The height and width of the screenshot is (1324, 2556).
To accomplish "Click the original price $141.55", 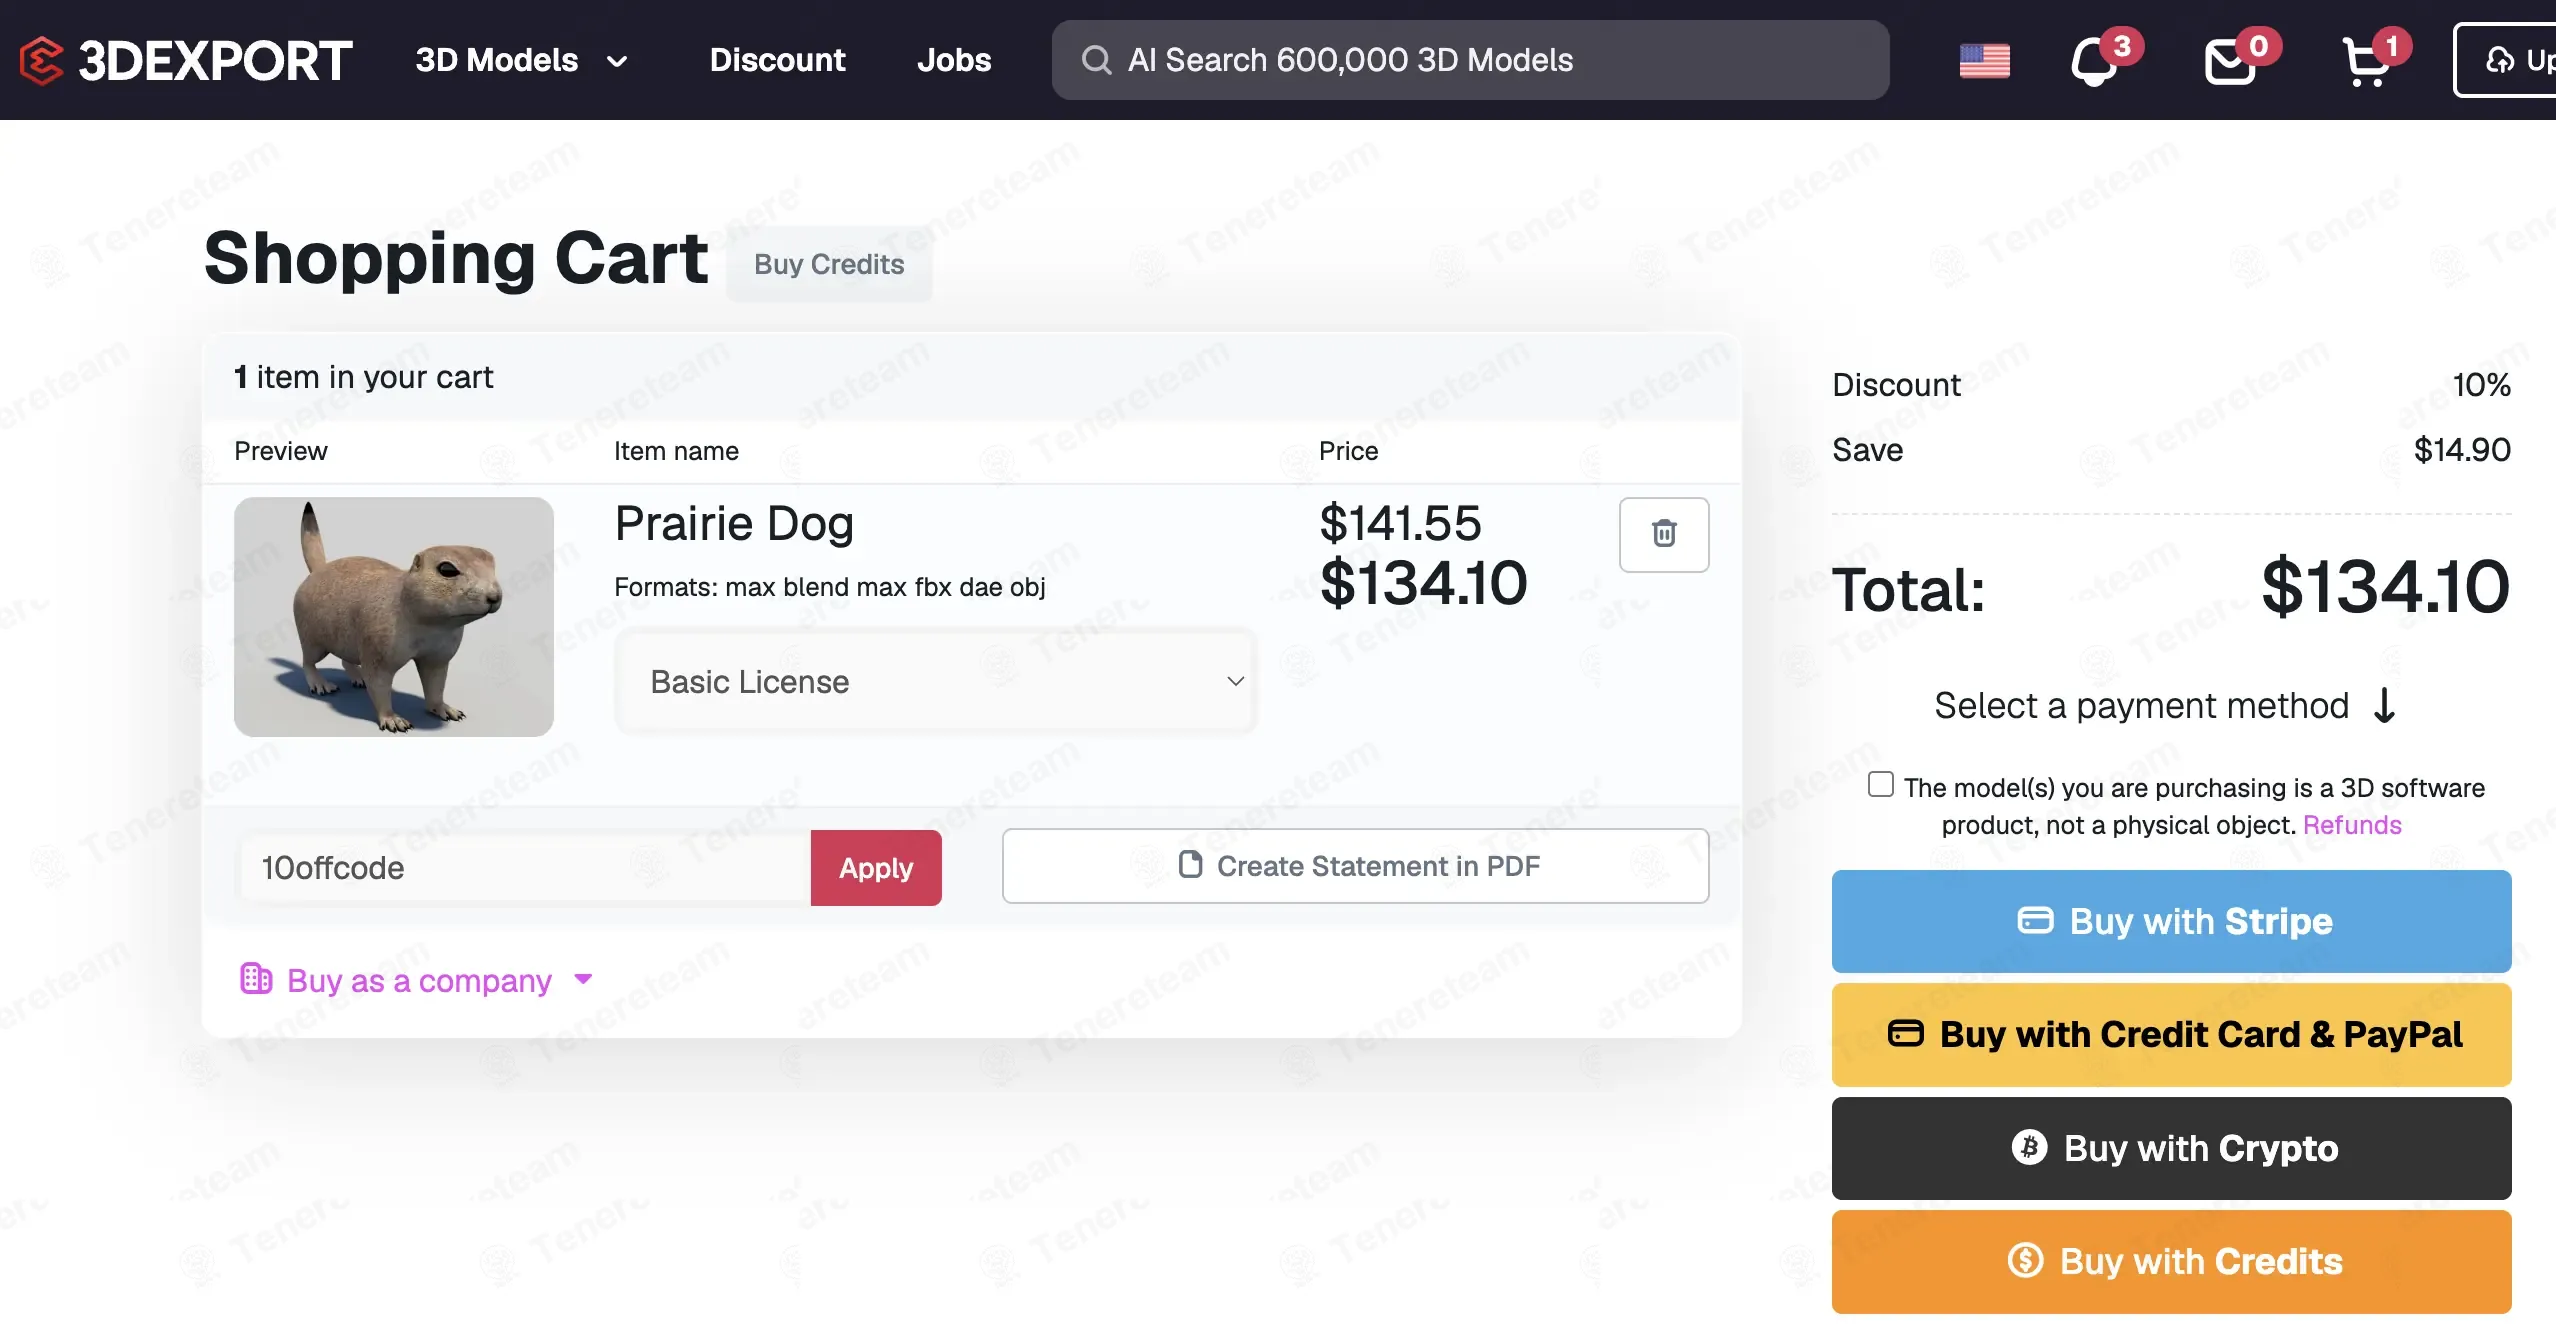I will [1400, 523].
